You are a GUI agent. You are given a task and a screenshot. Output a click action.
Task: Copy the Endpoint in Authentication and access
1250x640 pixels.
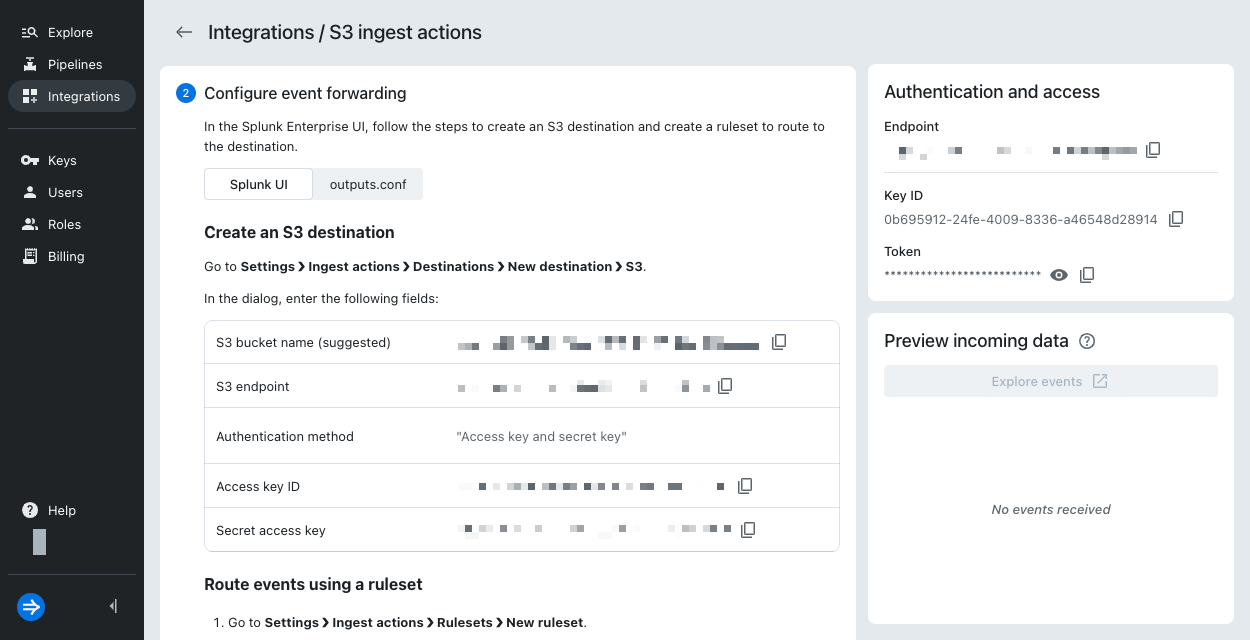pos(1153,150)
